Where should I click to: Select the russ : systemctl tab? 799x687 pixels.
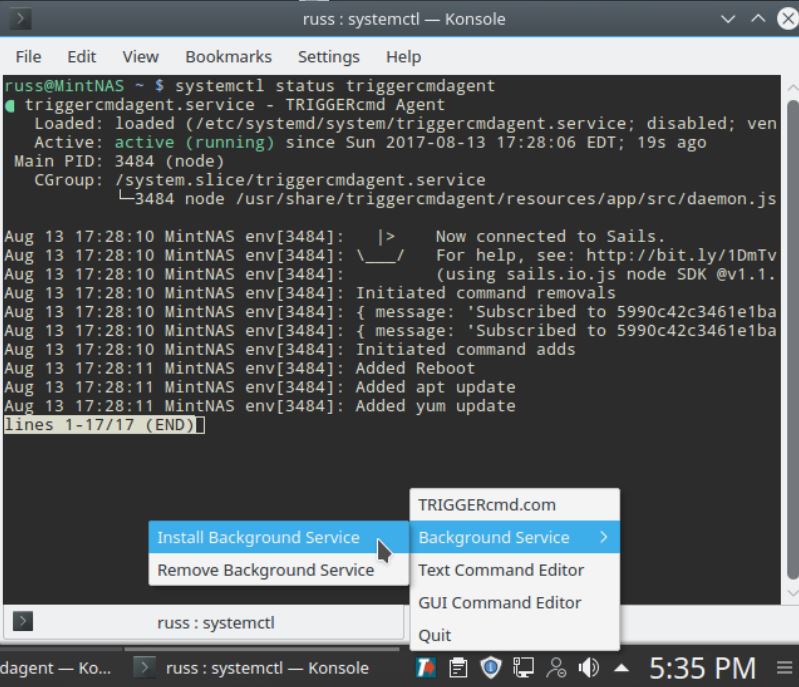(204, 622)
